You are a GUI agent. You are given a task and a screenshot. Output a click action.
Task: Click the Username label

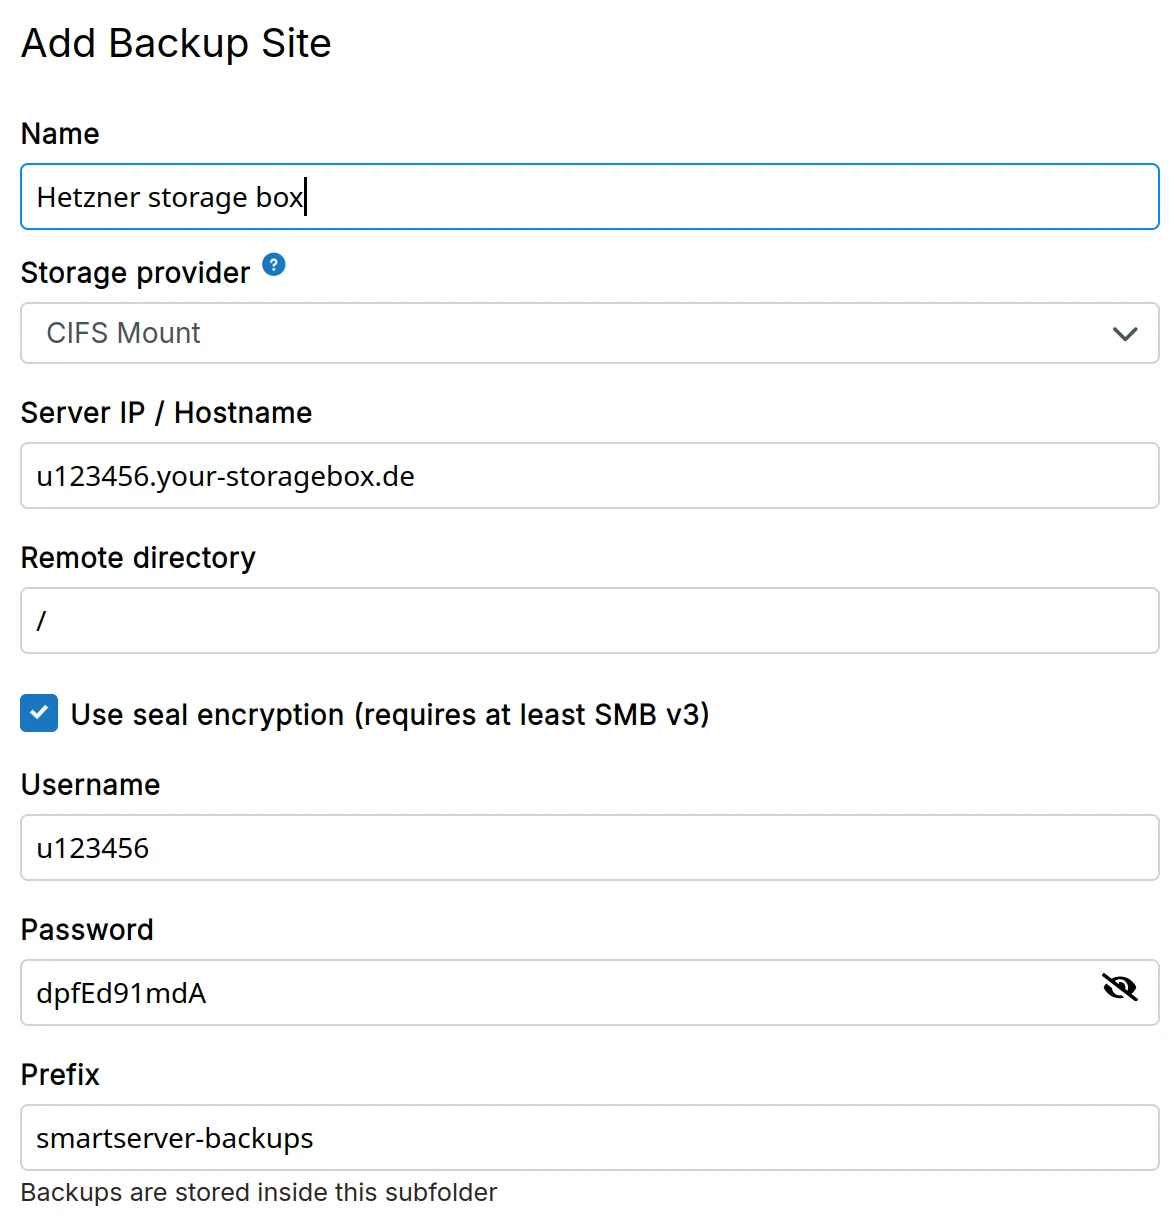(x=90, y=785)
